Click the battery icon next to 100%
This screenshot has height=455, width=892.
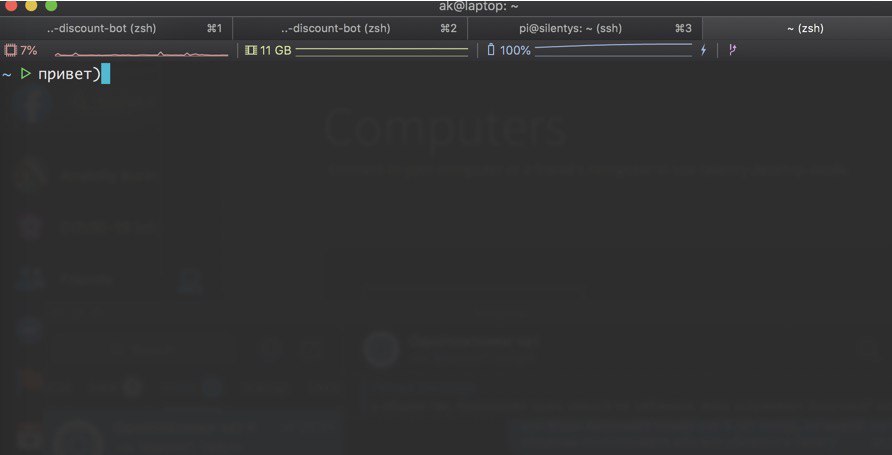[x=491, y=50]
